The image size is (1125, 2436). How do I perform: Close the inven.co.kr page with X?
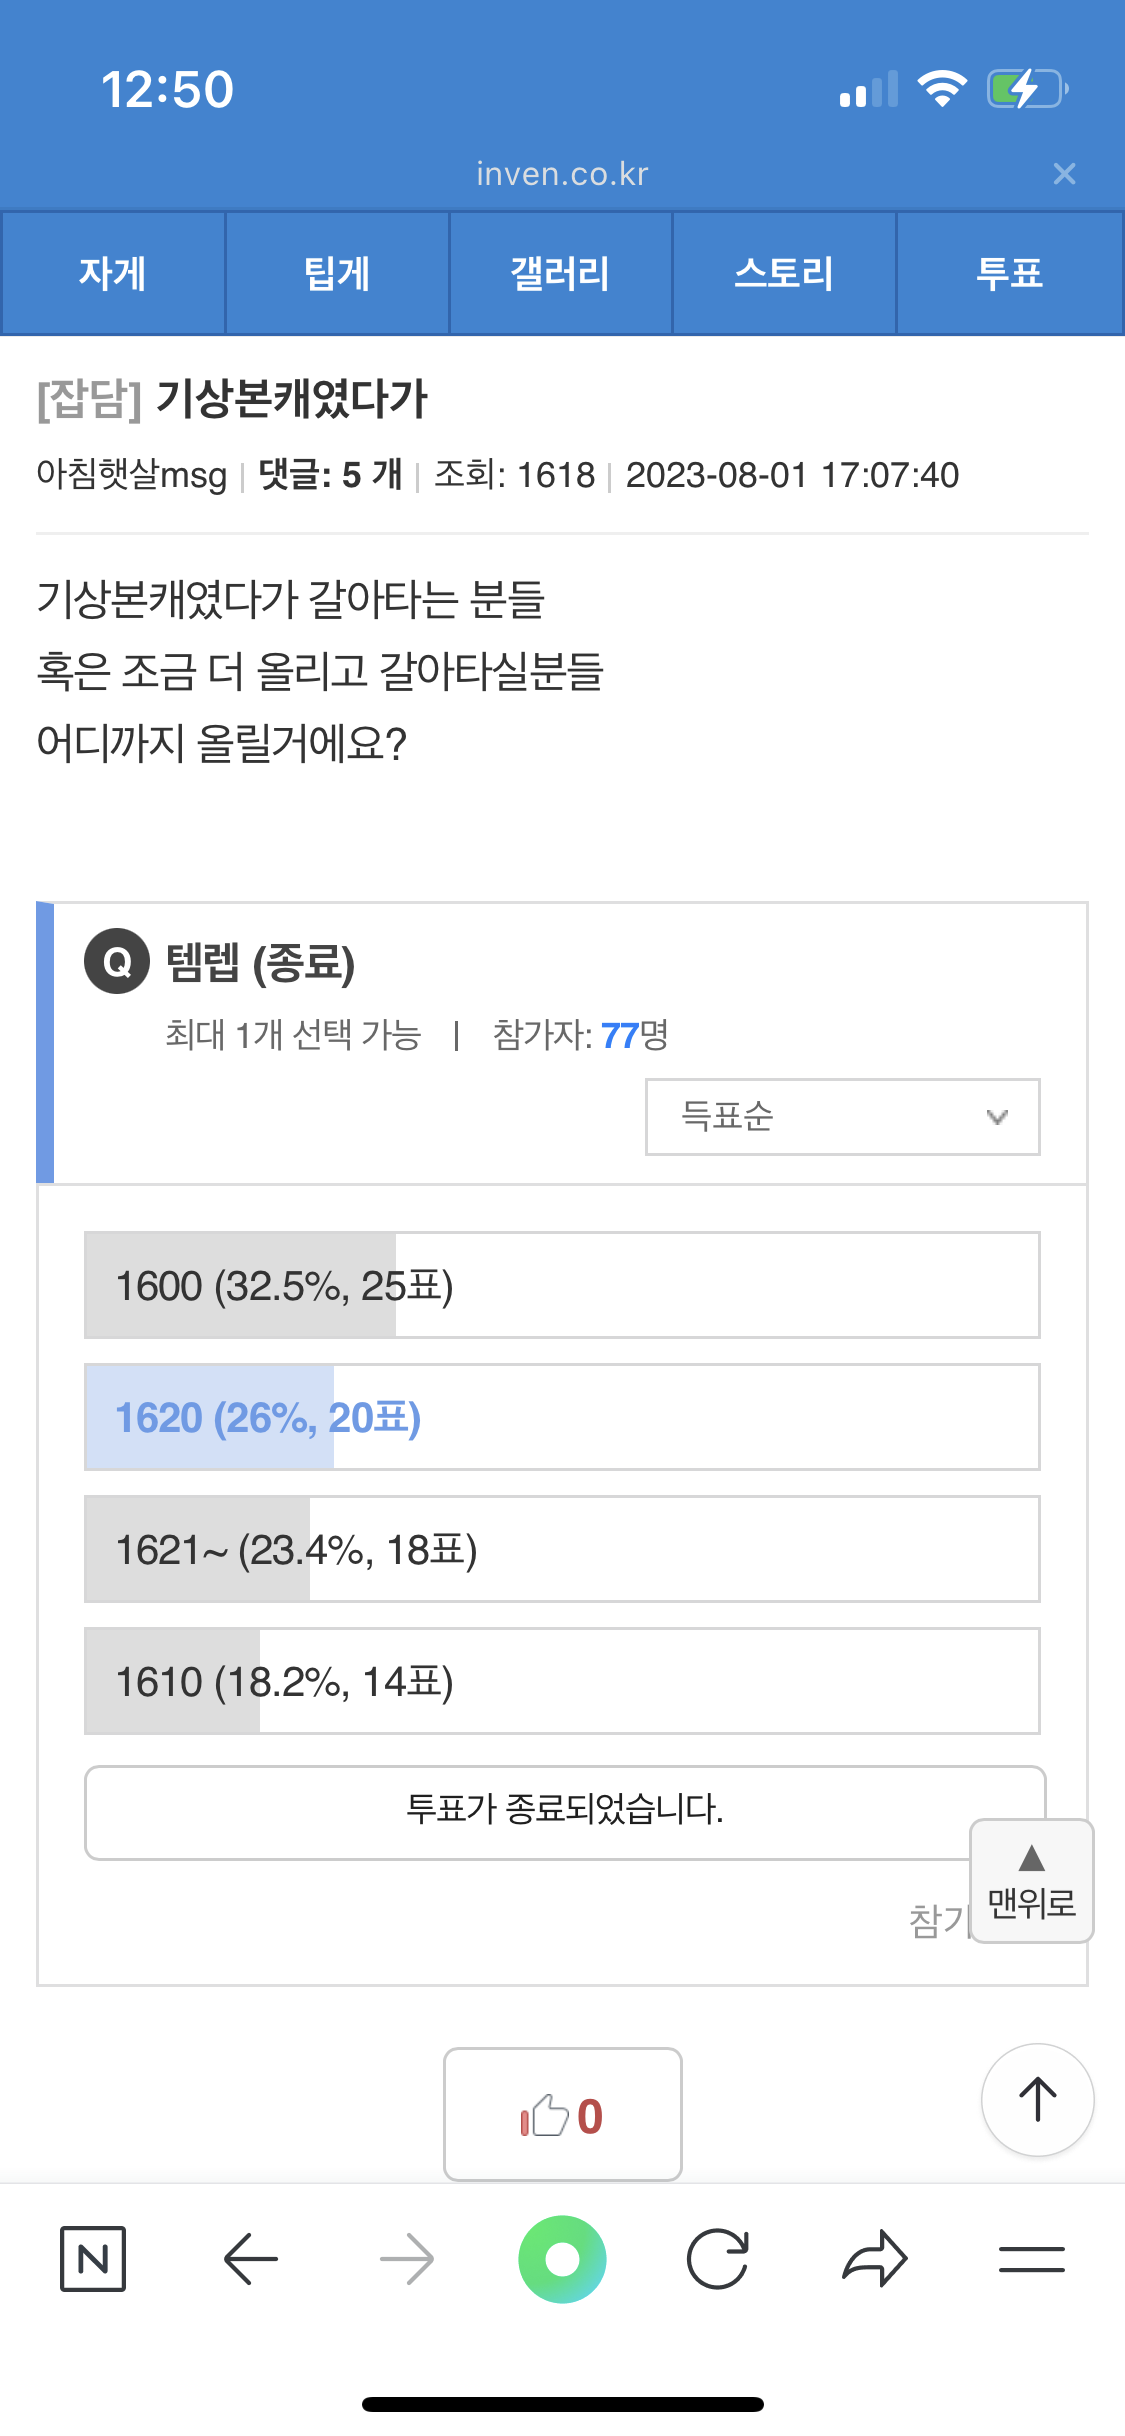(1064, 174)
